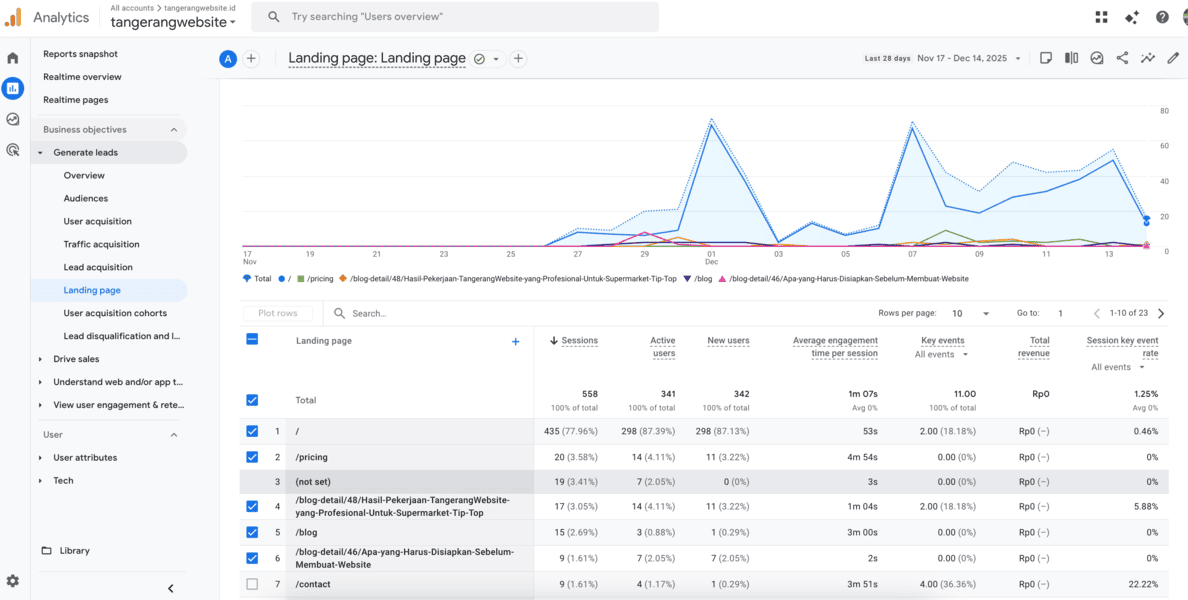Expand the Drive sales section

point(76,359)
